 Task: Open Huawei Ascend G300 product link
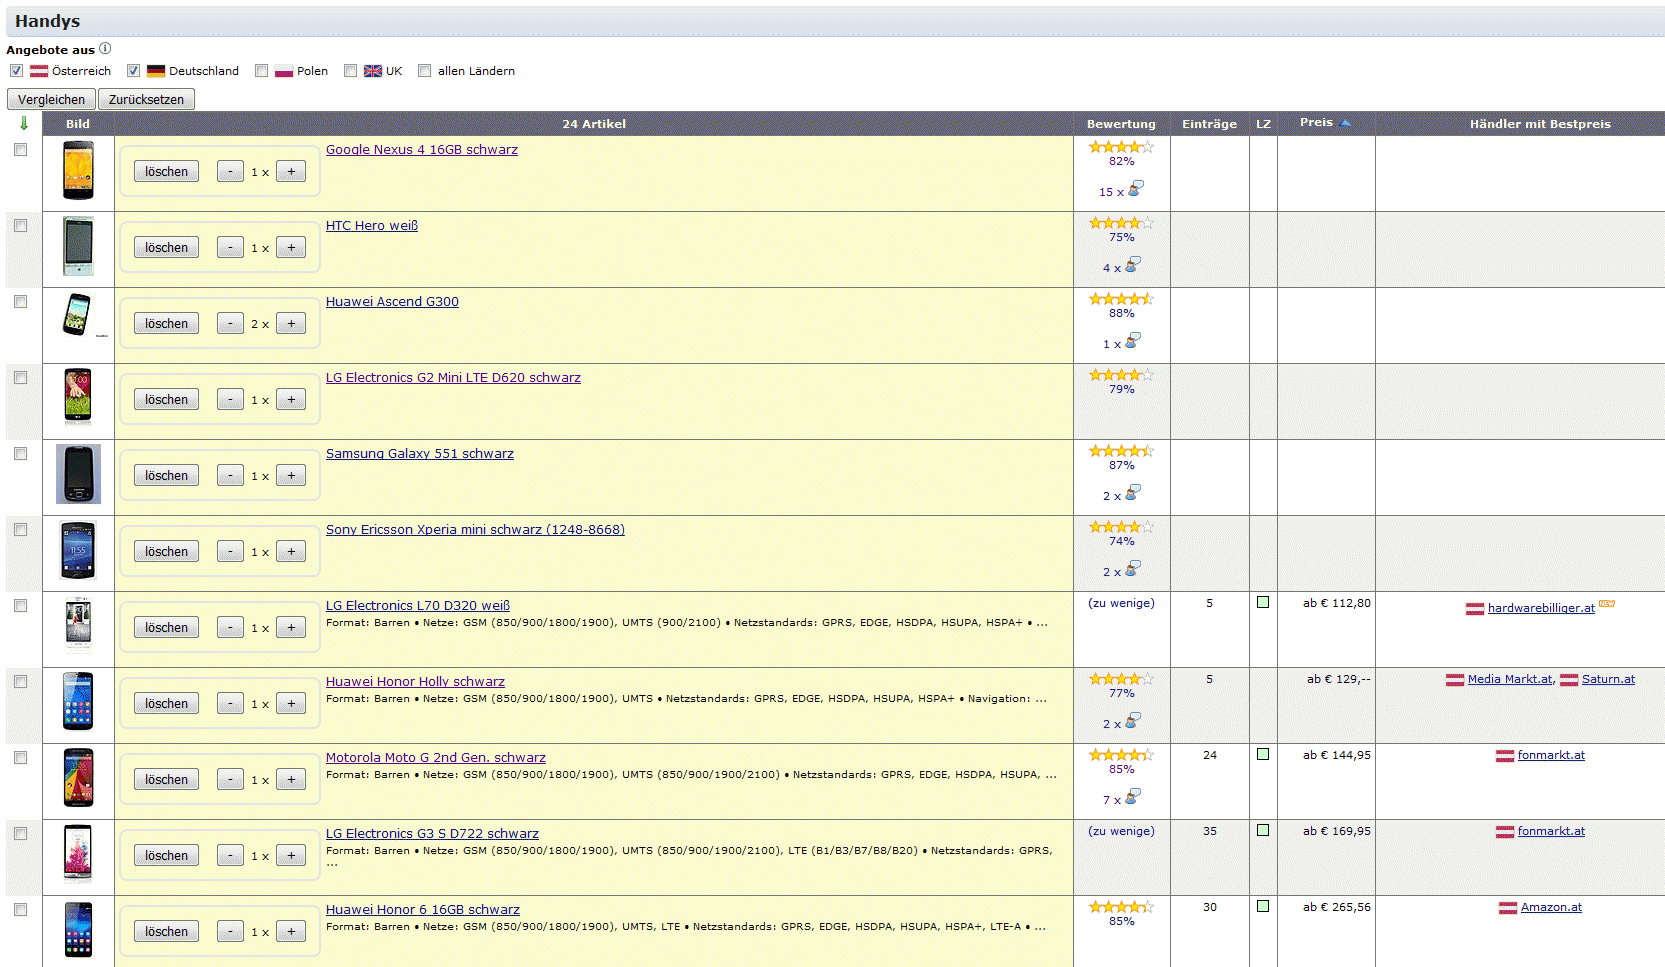pos(392,301)
